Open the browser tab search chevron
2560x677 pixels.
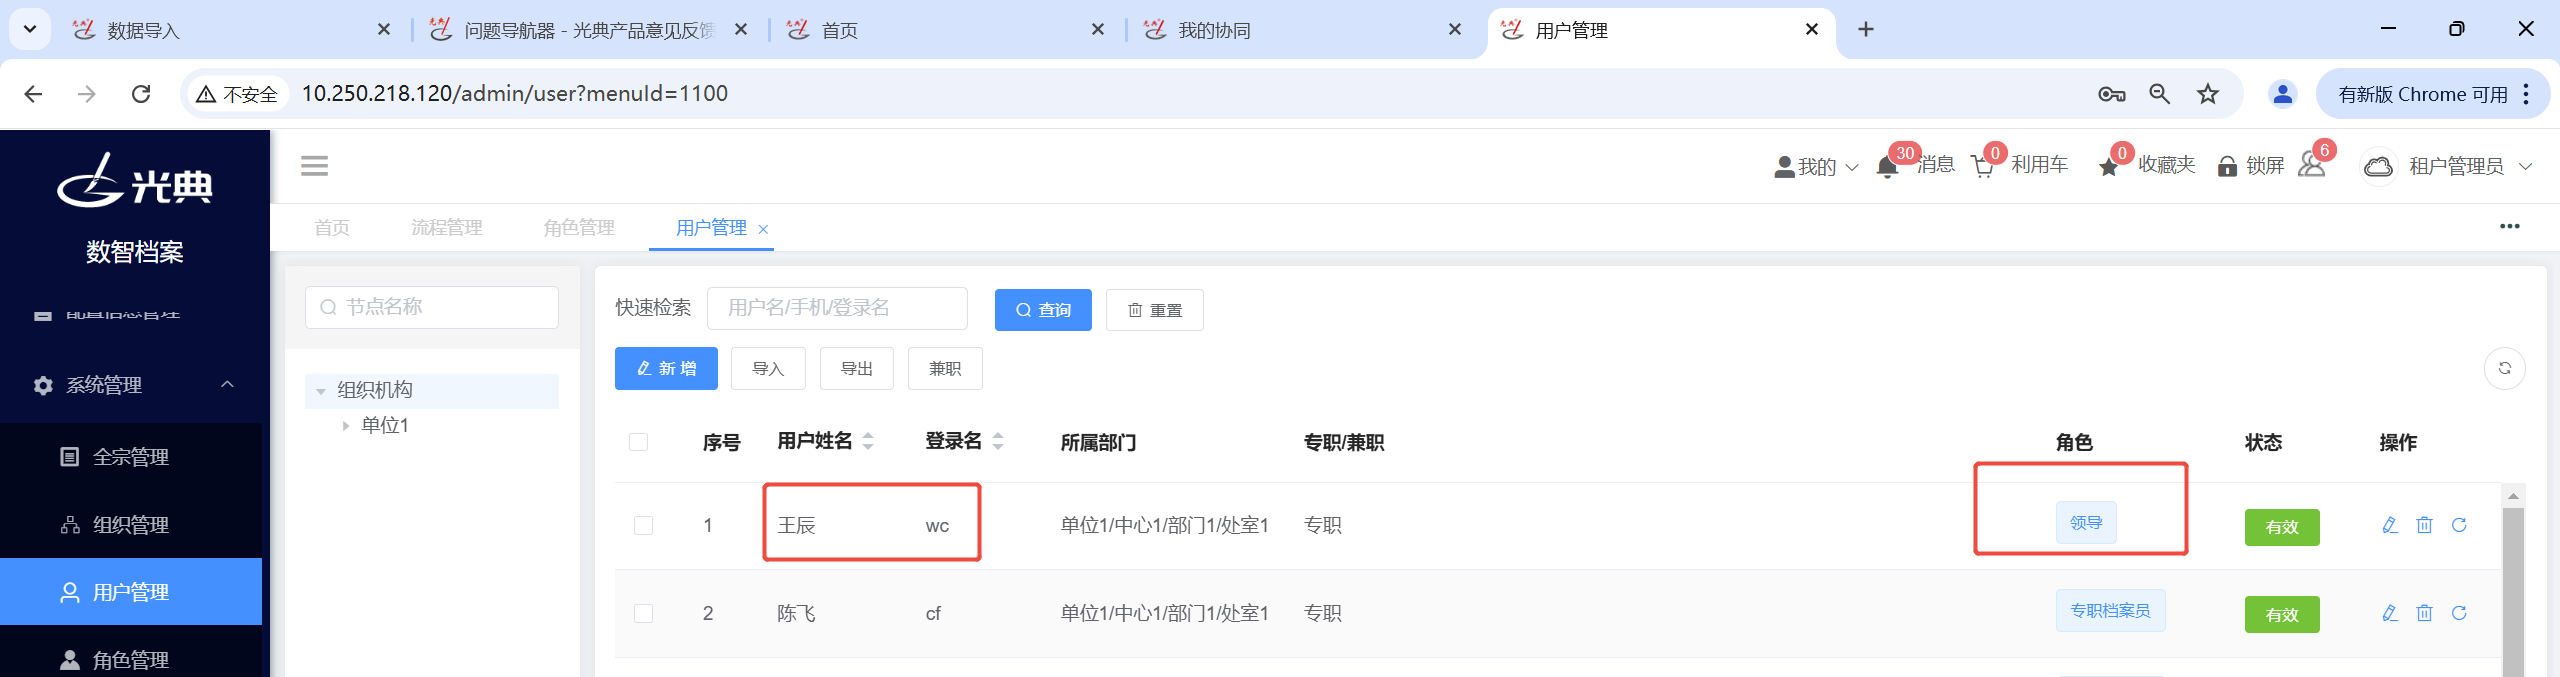tap(30, 30)
